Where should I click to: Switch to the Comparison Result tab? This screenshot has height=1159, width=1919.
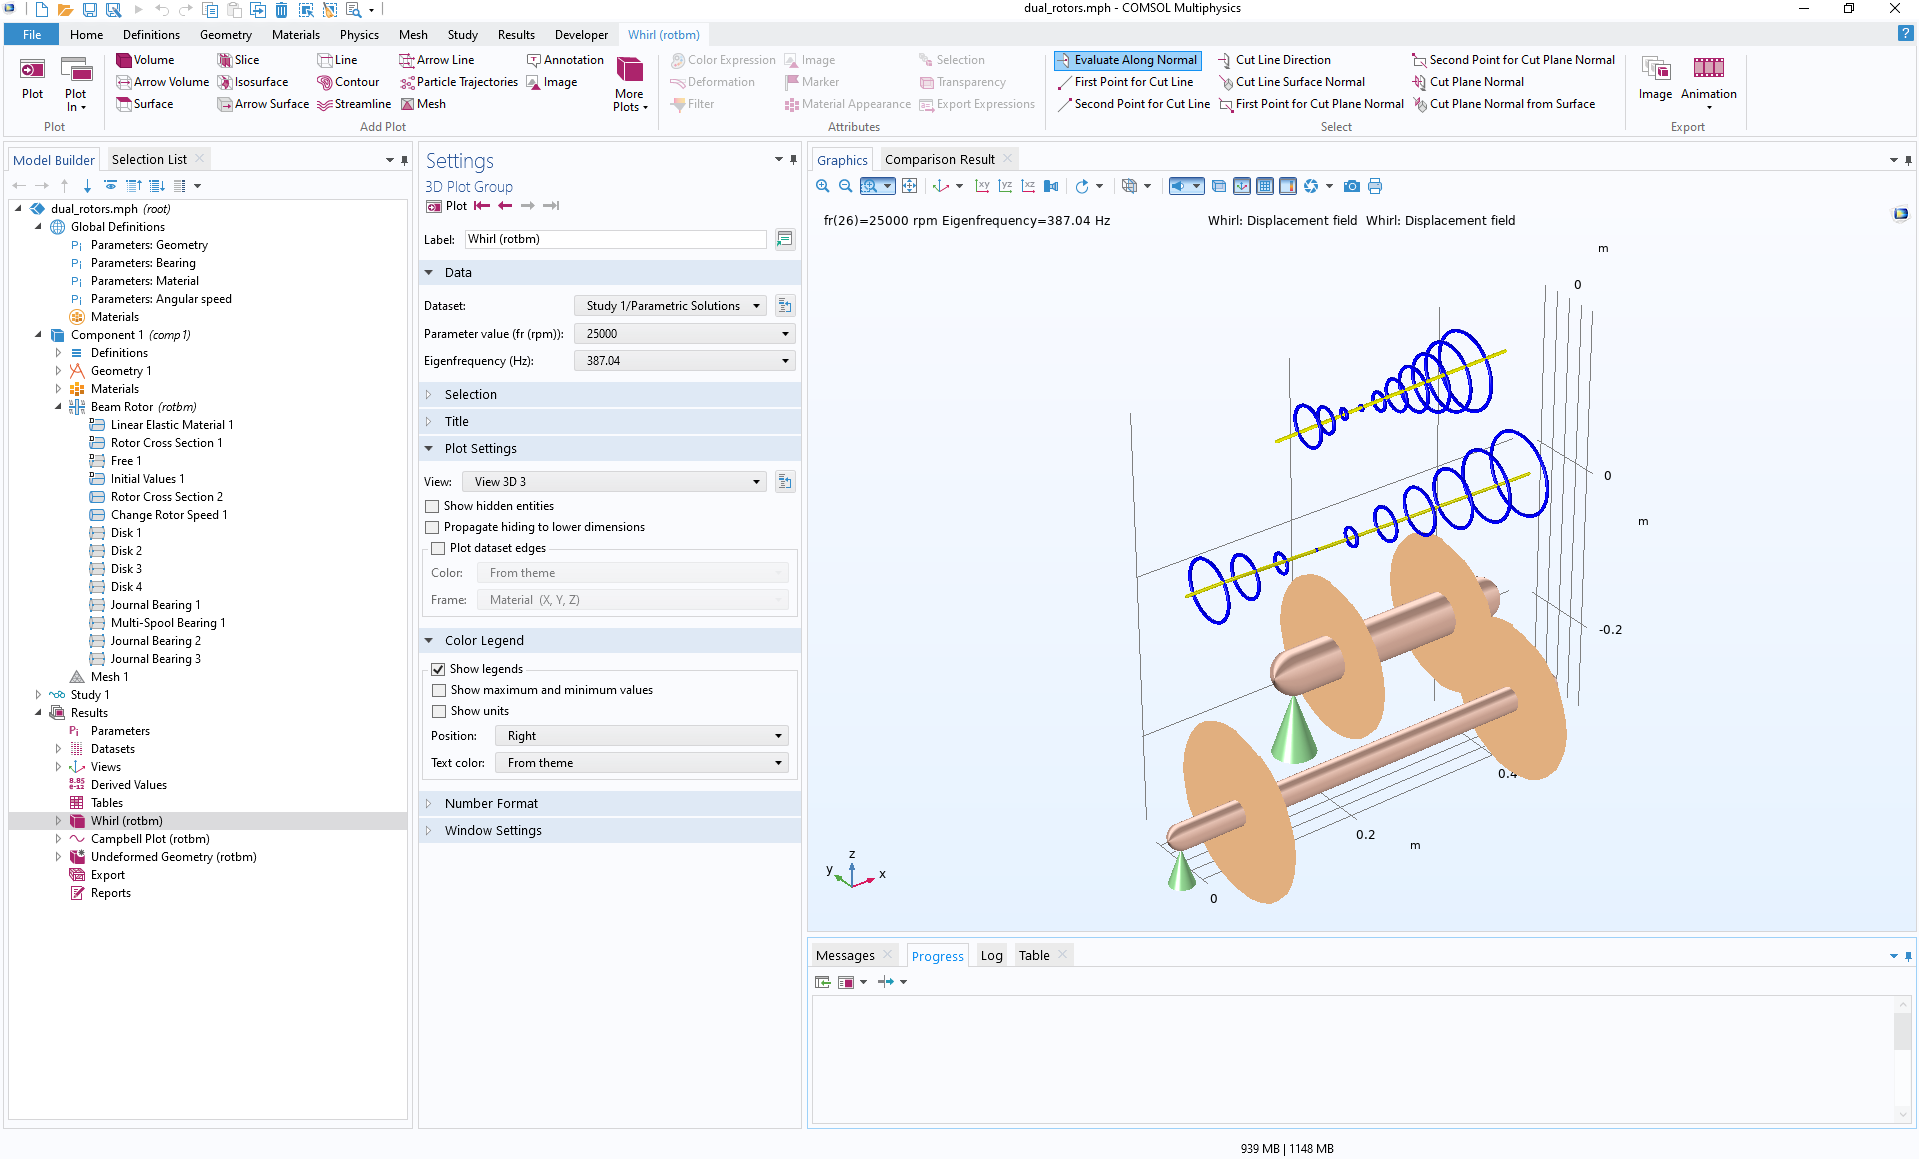pos(938,158)
